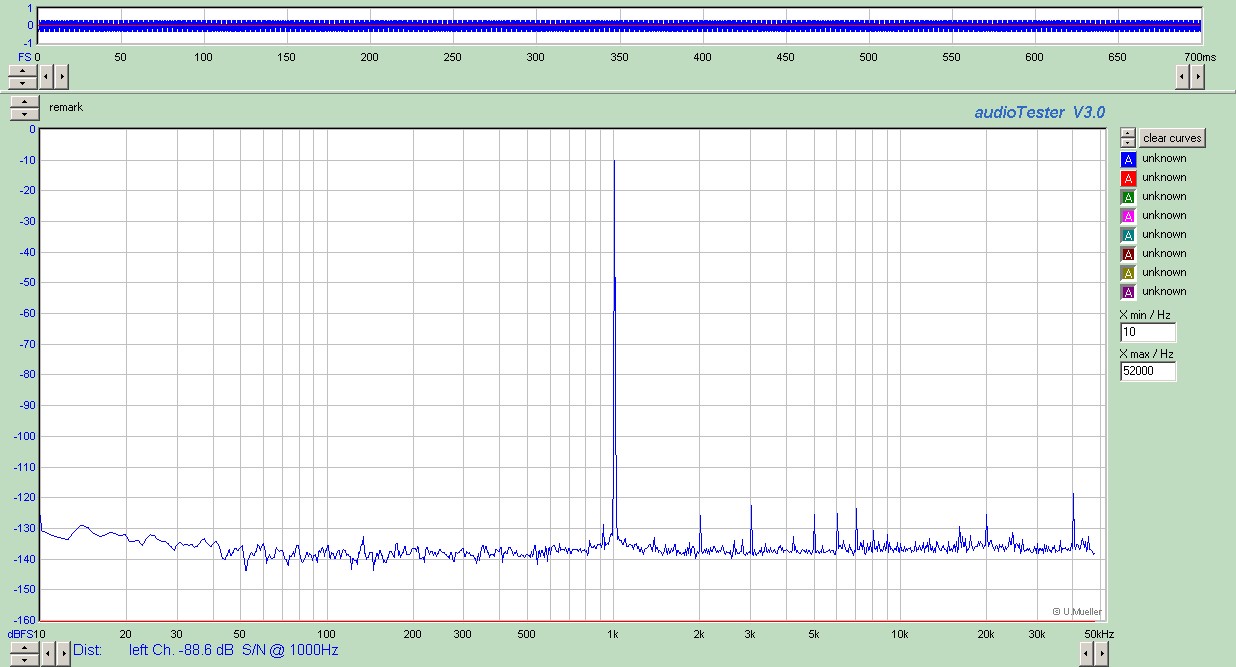Click the left arrow under the 700ms mark
Viewport: 1236px width, 667px height.
click(1182, 76)
